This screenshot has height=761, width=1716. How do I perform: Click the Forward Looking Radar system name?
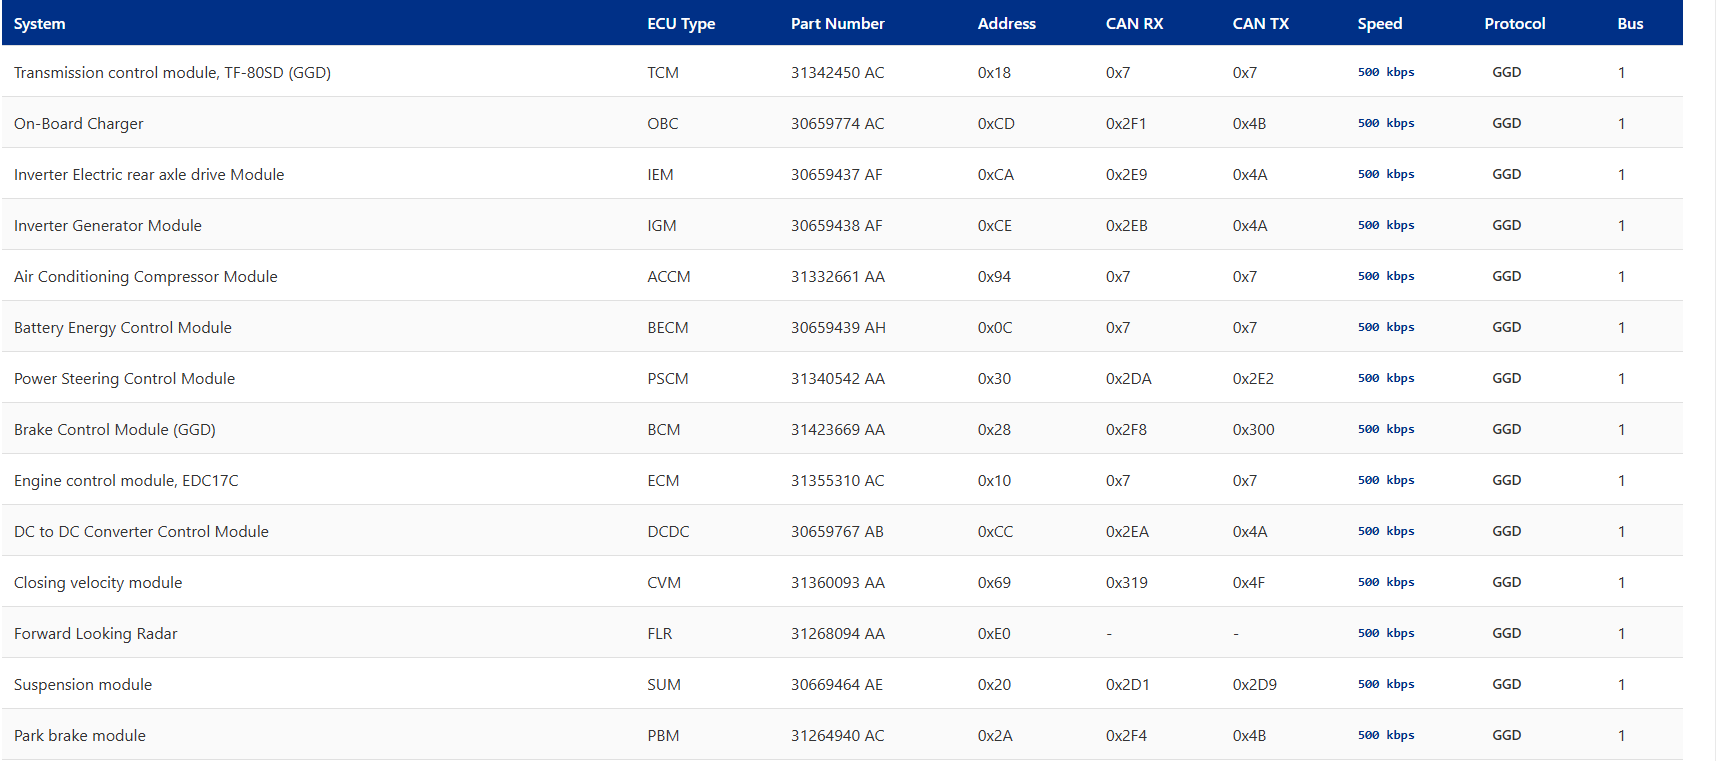pyautogui.click(x=96, y=634)
